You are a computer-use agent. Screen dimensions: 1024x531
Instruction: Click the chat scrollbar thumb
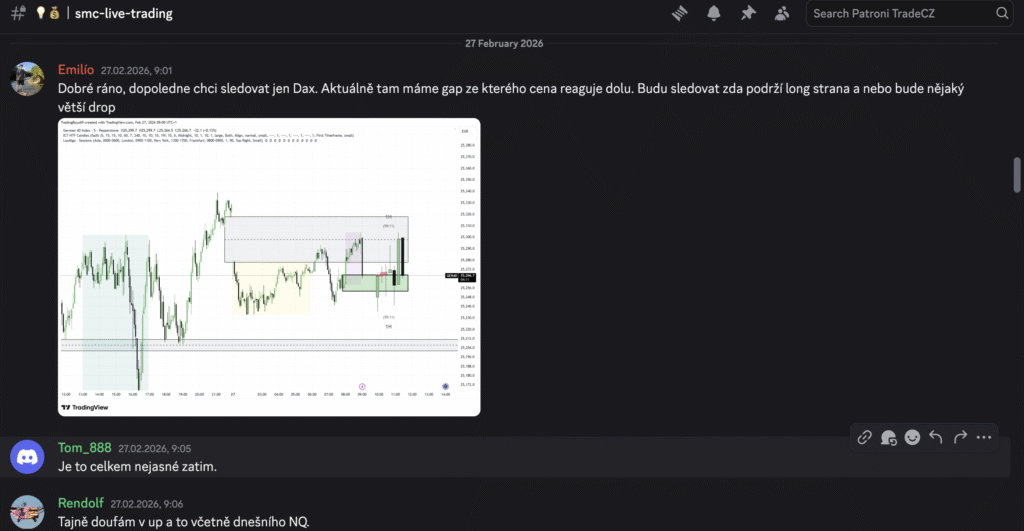click(1018, 173)
